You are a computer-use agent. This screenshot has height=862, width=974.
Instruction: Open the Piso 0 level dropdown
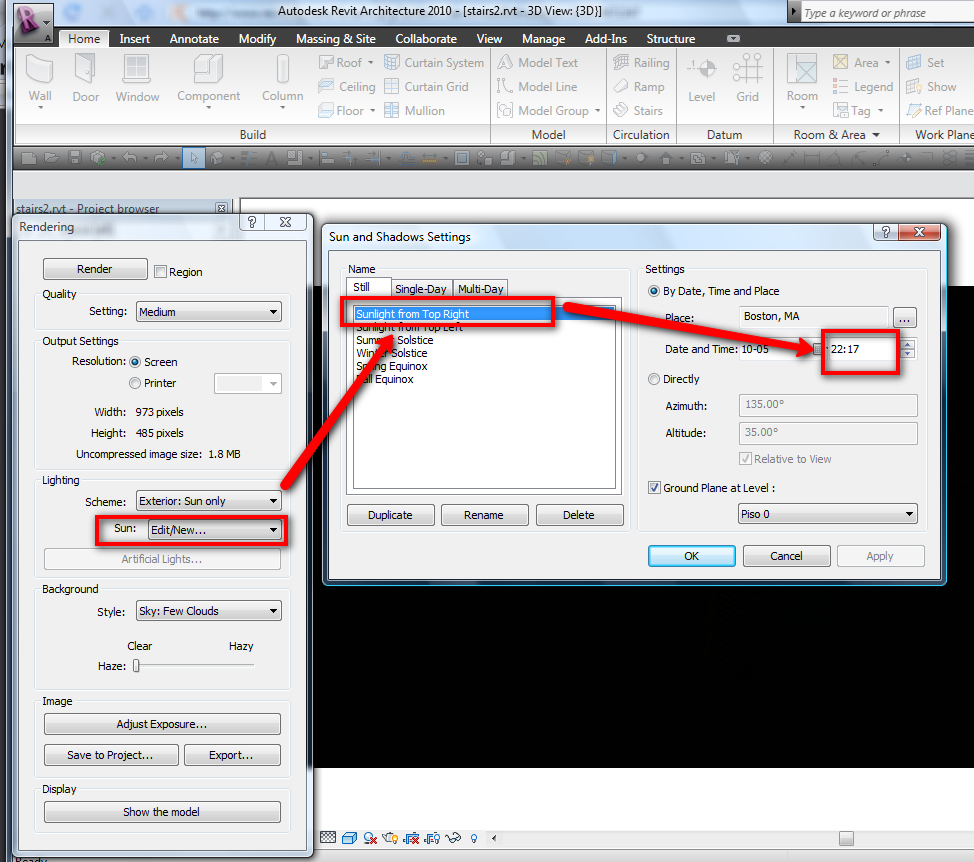click(827, 514)
